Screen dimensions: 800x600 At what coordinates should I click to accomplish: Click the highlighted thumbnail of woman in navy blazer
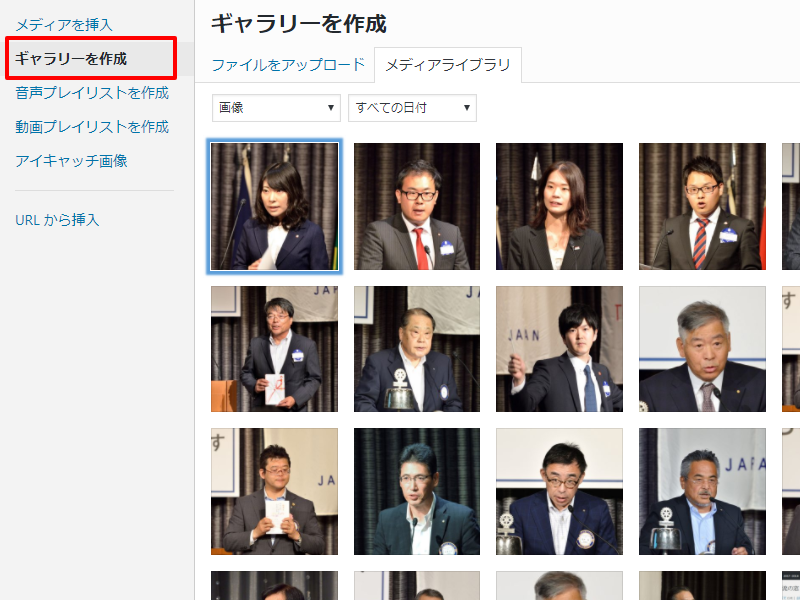click(x=274, y=206)
